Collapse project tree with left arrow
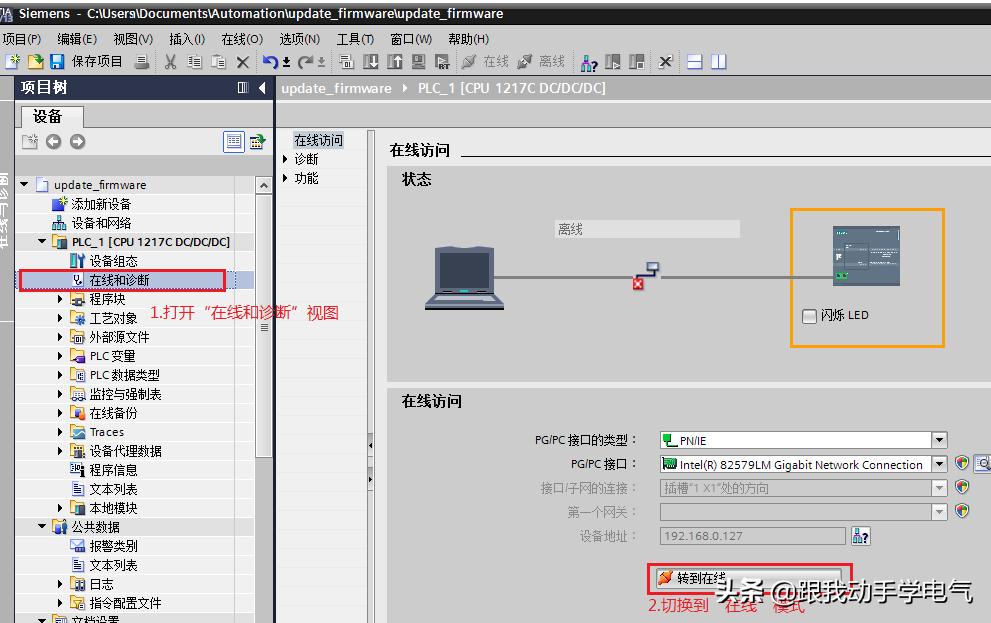The image size is (991, 623). point(262,88)
